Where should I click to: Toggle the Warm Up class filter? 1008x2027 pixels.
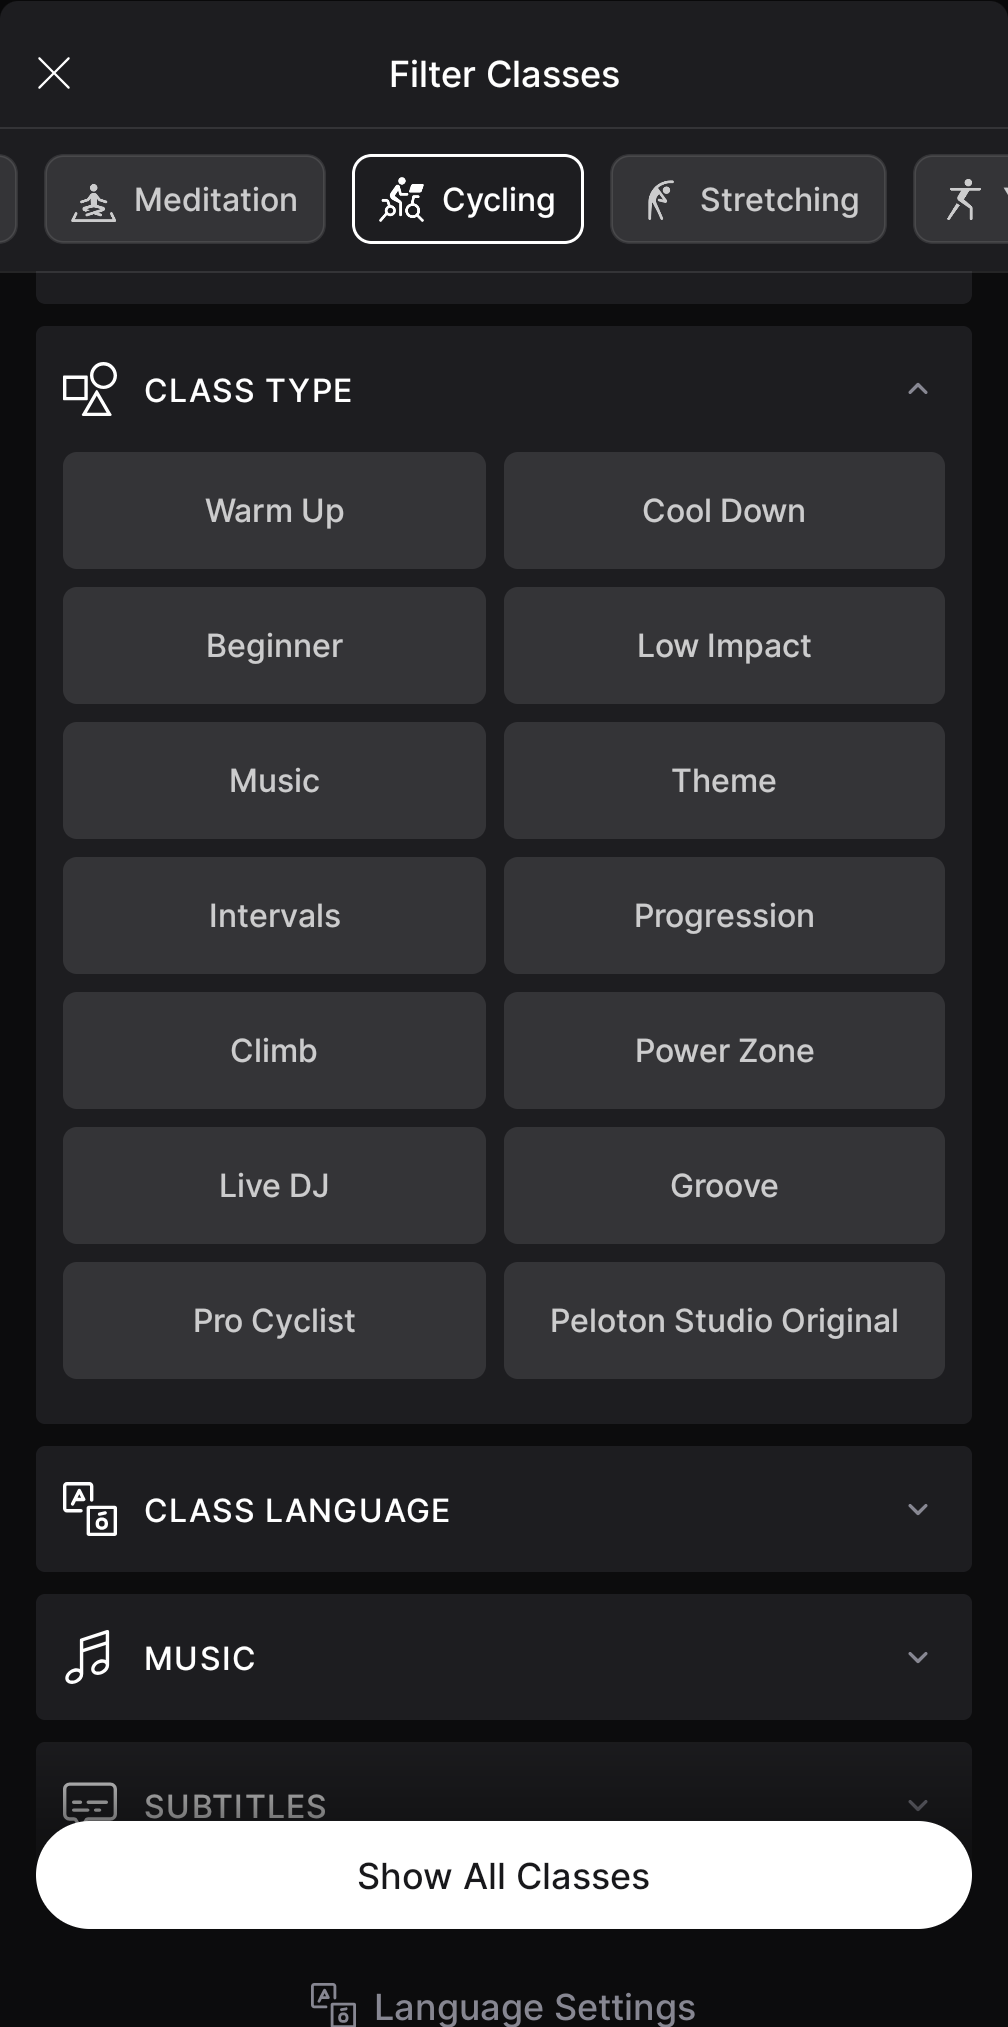[274, 511]
